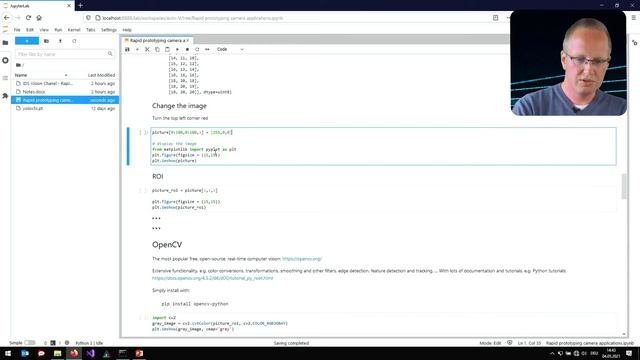
Task: Click the trusted notebook shield icon
Action: point(509,343)
